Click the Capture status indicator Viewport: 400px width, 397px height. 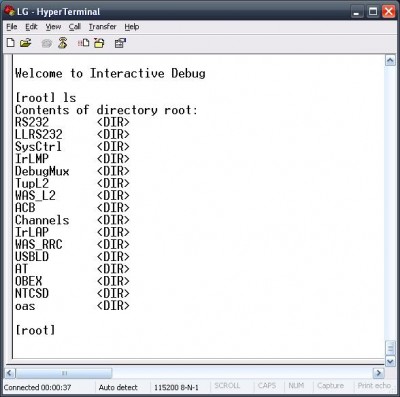(x=330, y=386)
